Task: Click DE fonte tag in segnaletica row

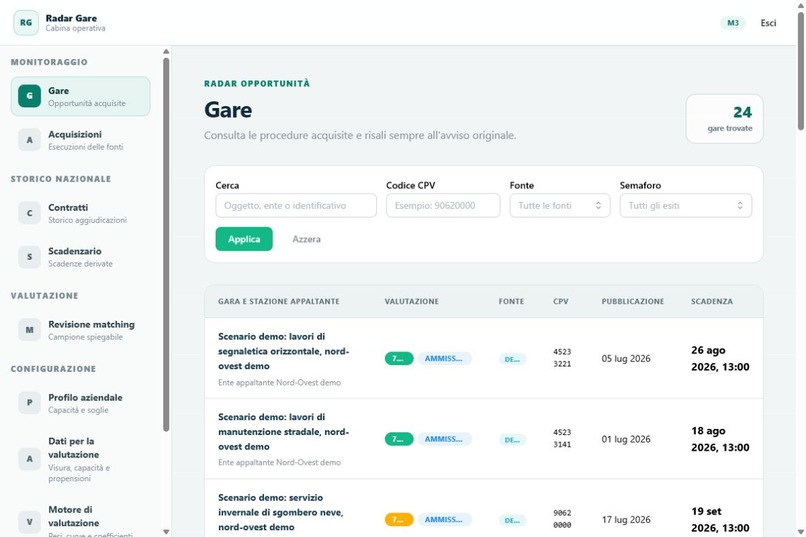Action: [512, 359]
